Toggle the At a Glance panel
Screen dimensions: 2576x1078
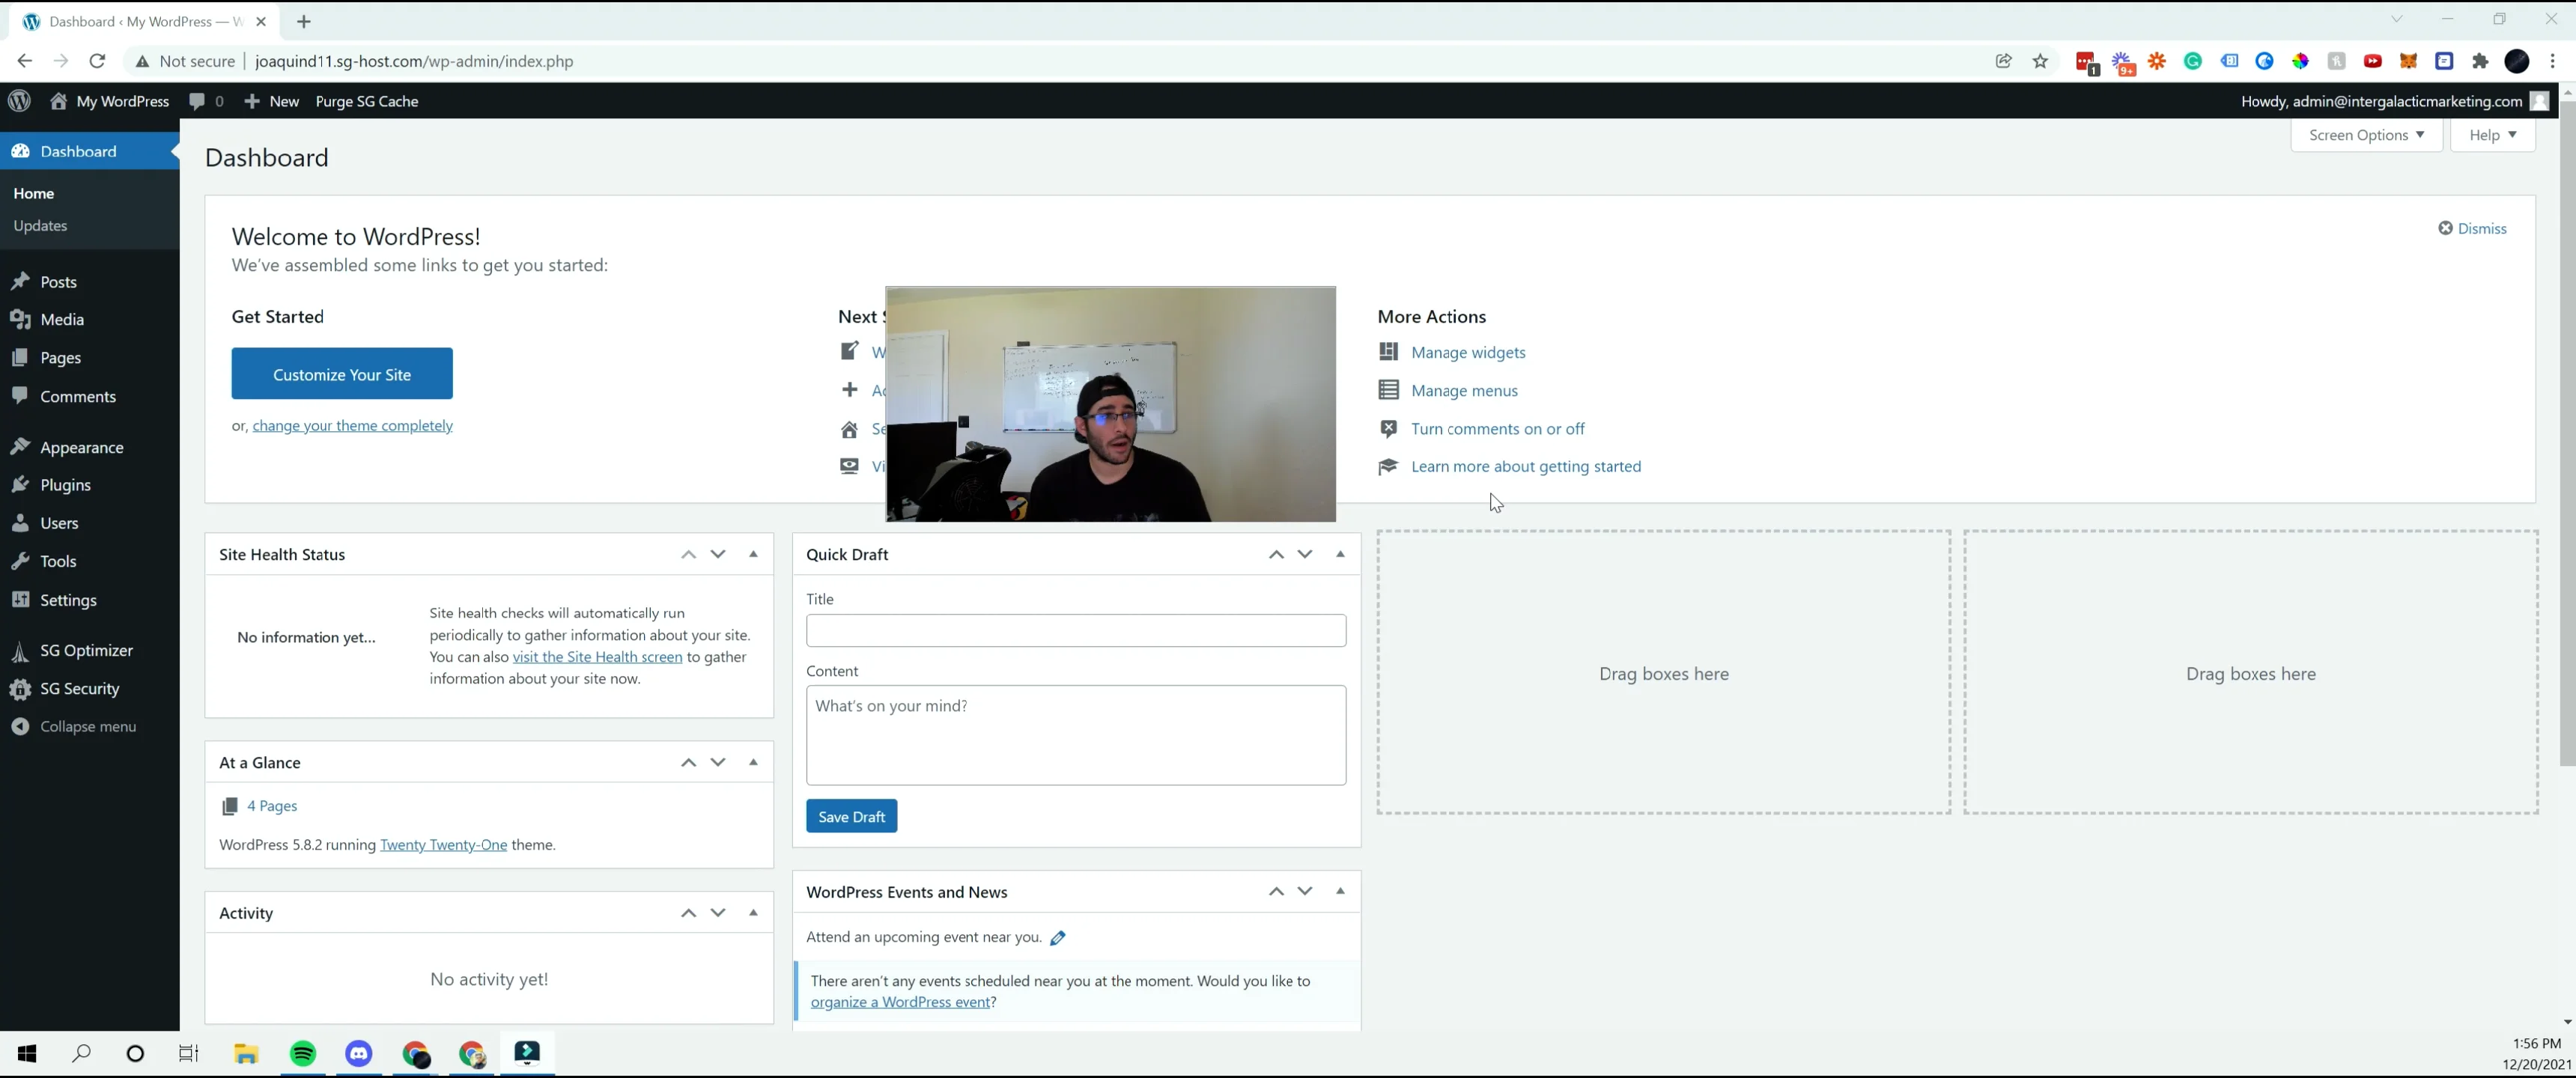(x=754, y=762)
